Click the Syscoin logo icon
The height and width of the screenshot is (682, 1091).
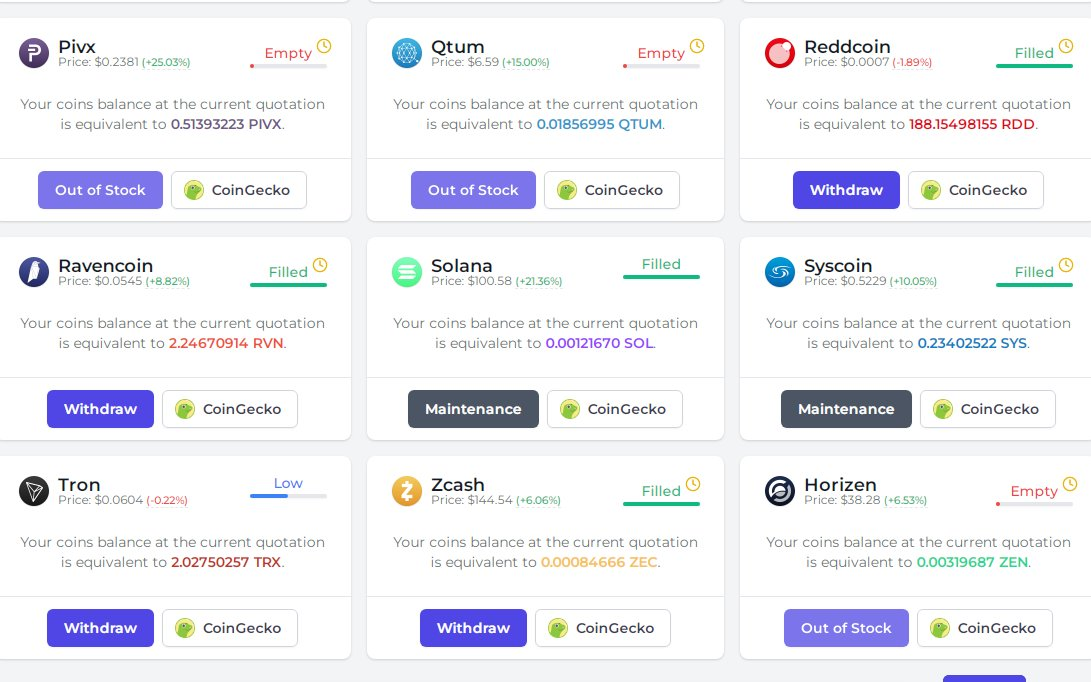pyautogui.click(x=779, y=272)
